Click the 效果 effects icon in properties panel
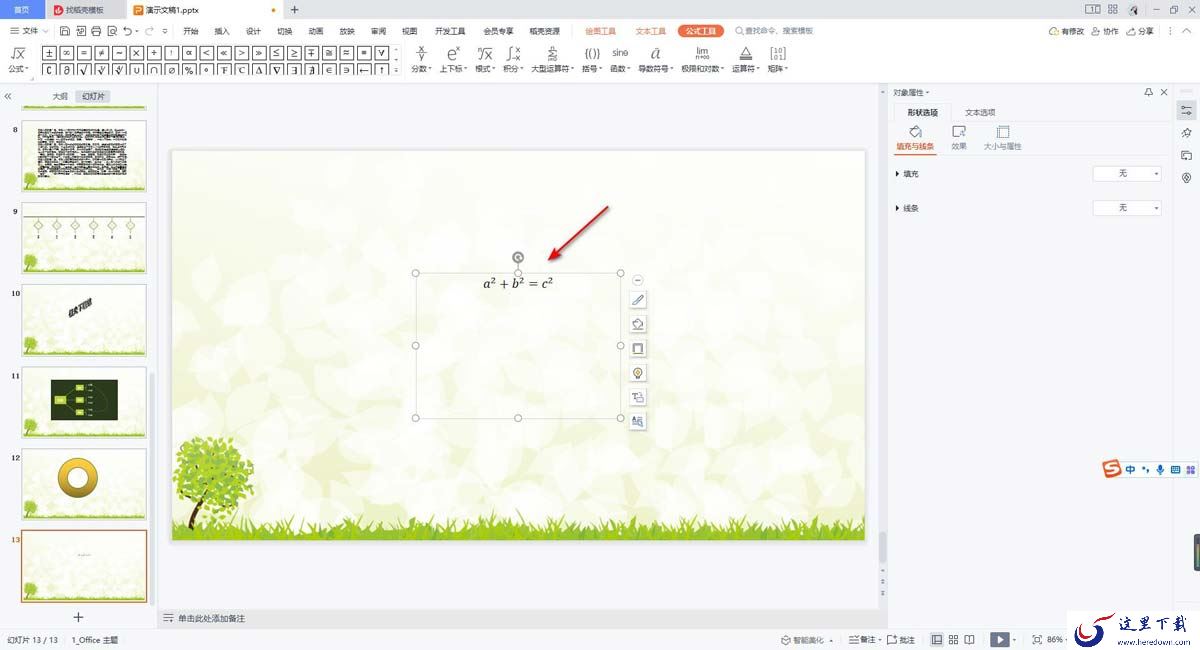 [x=959, y=137]
